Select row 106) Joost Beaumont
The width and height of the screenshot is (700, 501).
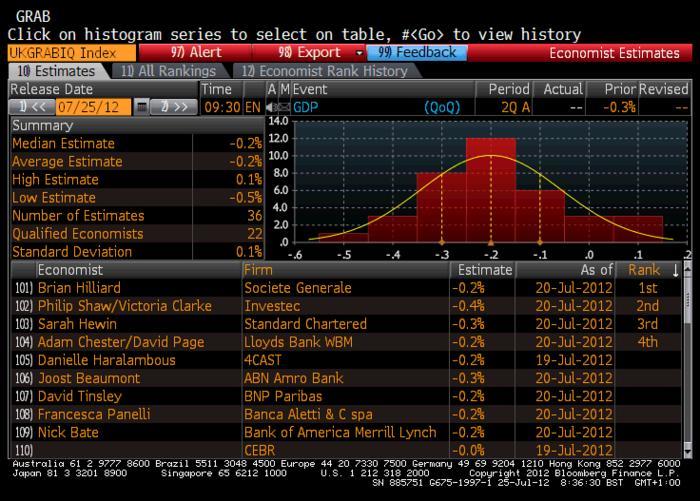(346, 378)
